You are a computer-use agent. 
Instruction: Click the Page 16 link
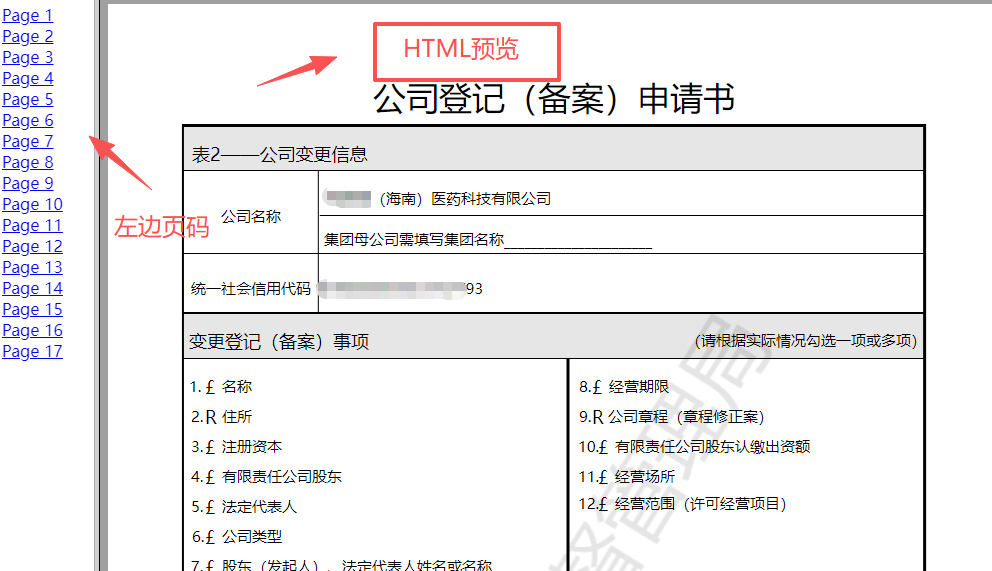33,330
